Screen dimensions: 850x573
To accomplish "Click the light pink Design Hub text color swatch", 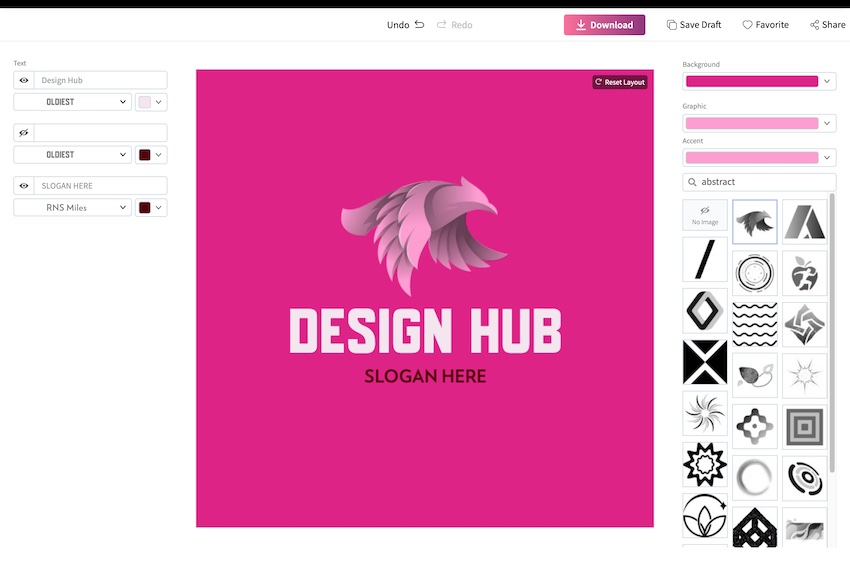I will pyautogui.click(x=145, y=102).
